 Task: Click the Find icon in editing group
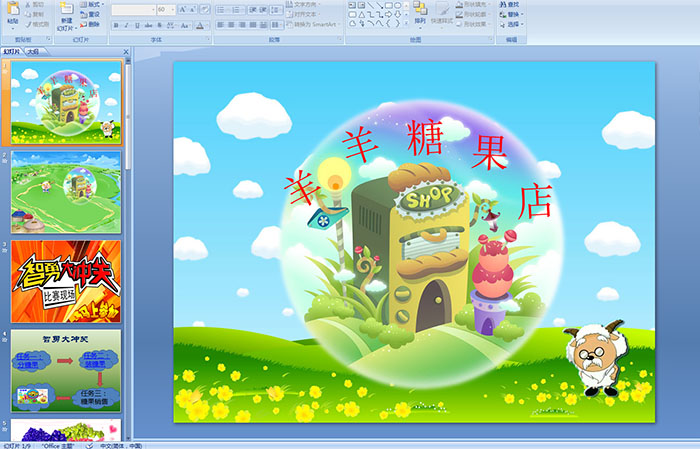(x=511, y=5)
